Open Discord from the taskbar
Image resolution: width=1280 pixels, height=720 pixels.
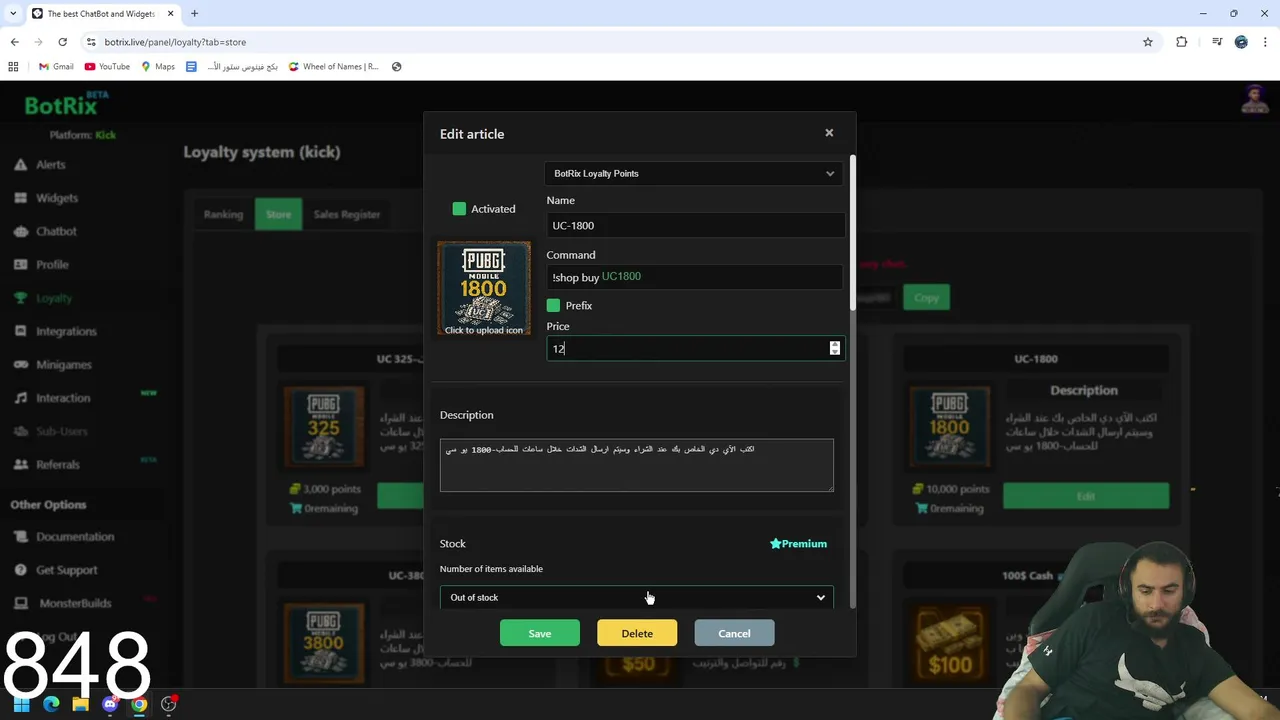[x=110, y=704]
